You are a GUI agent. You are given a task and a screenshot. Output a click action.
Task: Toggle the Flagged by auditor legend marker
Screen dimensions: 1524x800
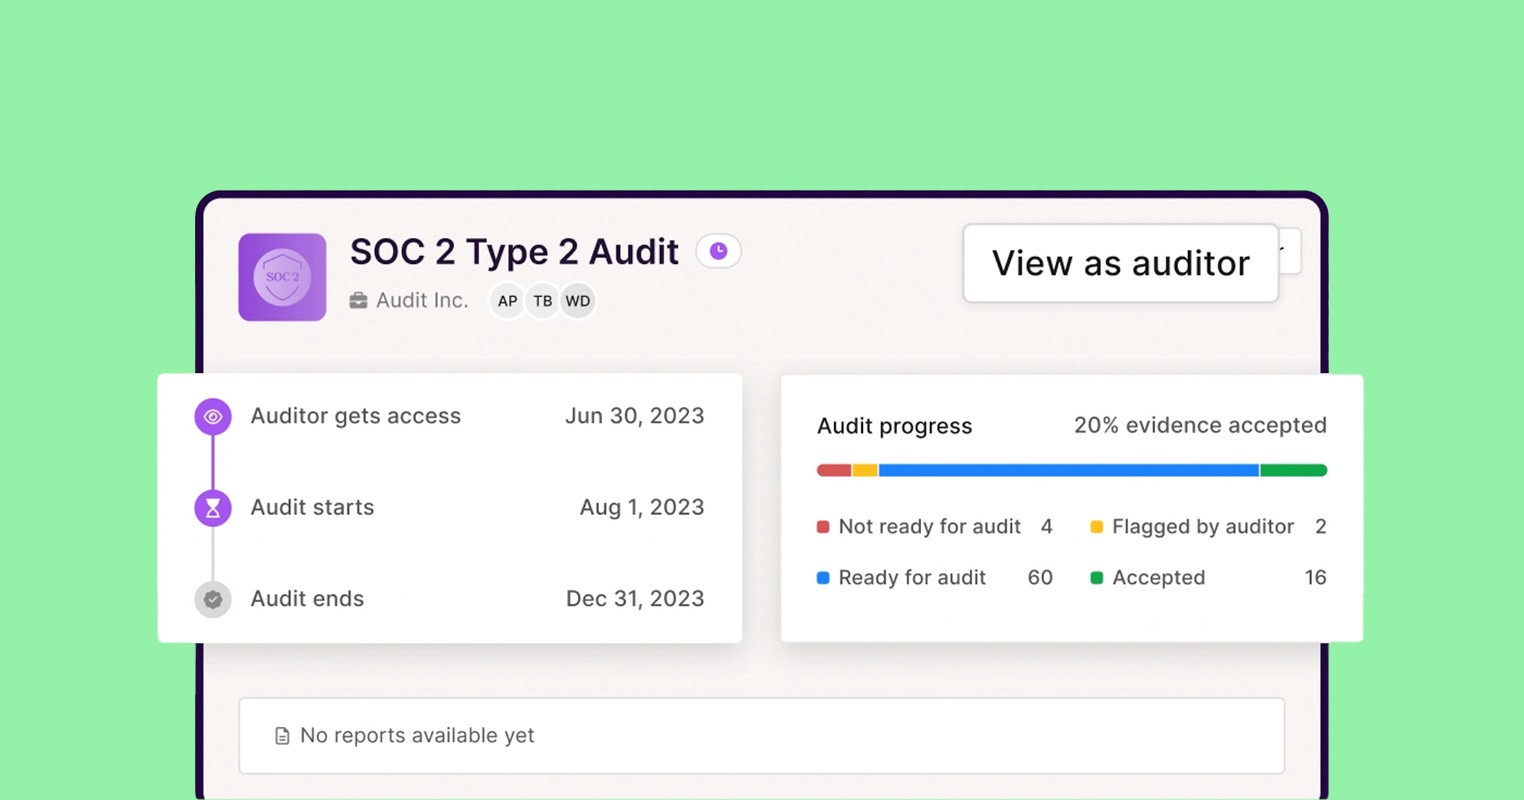pos(1097,526)
